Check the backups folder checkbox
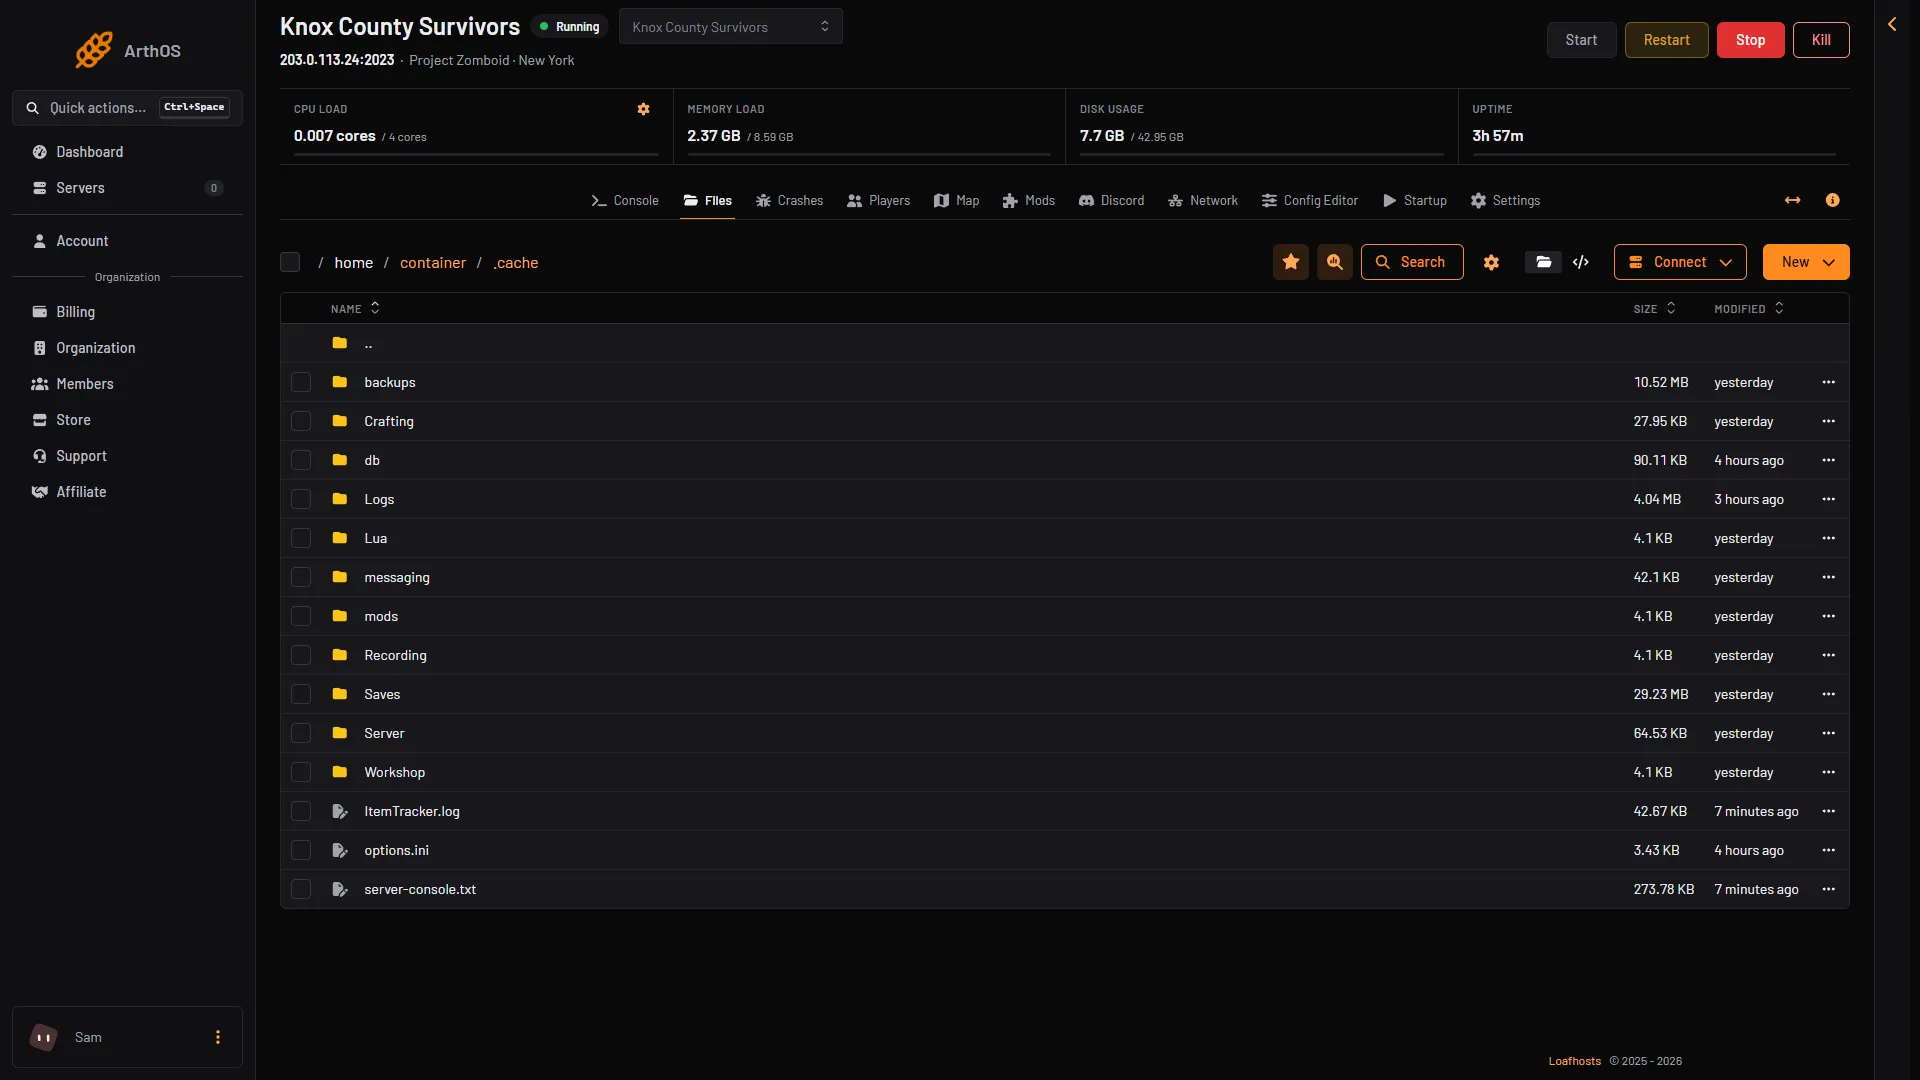The width and height of the screenshot is (1920, 1080). point(301,382)
